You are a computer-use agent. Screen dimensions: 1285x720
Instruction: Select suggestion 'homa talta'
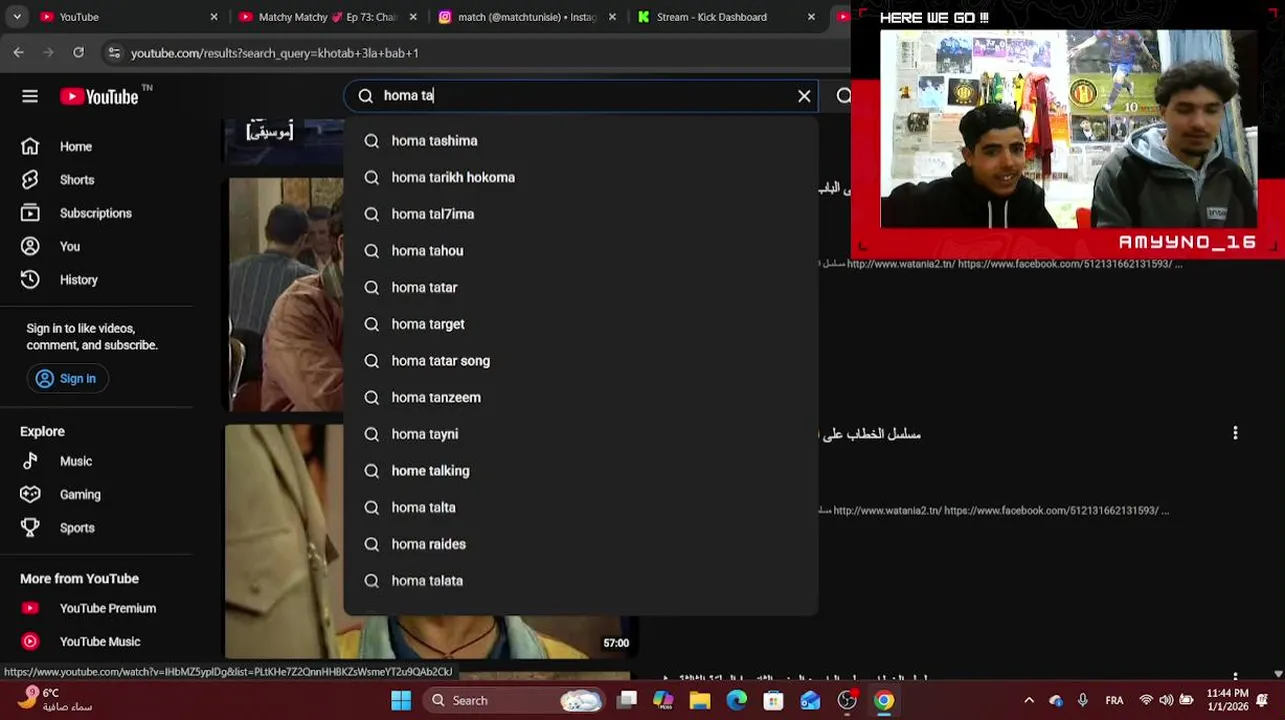[580, 507]
